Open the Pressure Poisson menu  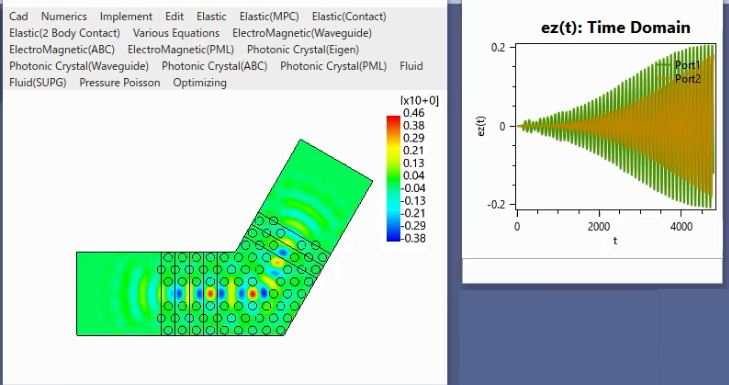[x=120, y=83]
